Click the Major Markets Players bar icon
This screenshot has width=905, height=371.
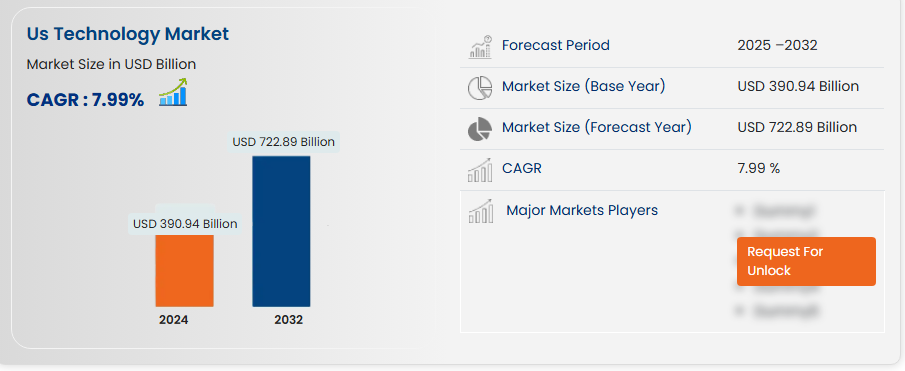coord(480,211)
